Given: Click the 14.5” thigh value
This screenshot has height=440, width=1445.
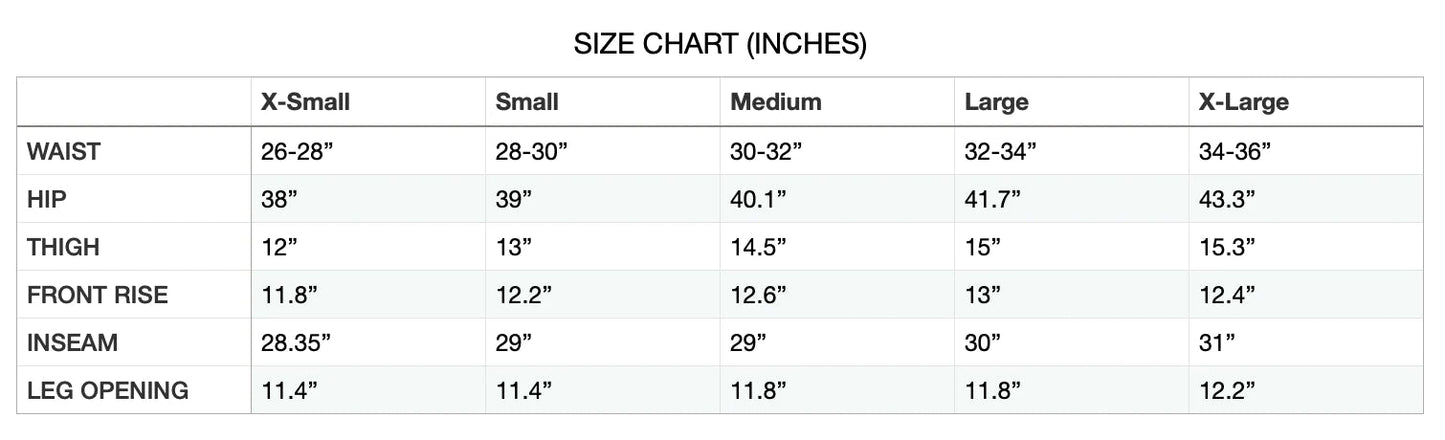Looking at the screenshot, I should coord(758,247).
